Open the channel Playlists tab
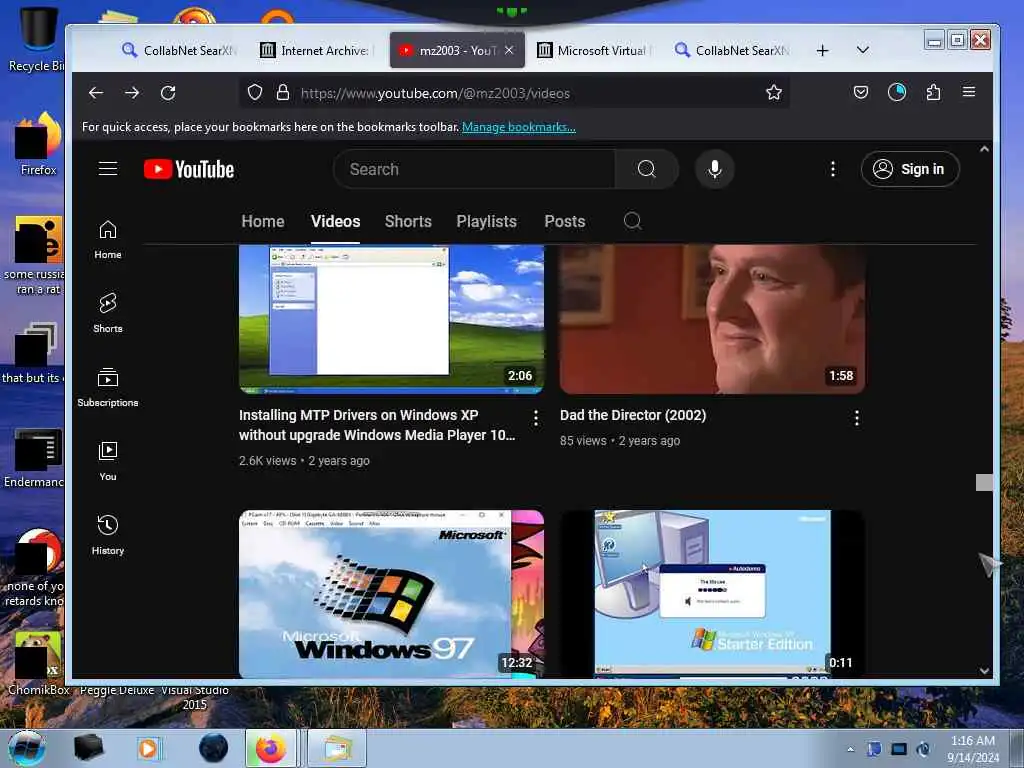Screen dimensions: 1024x768 [487, 221]
